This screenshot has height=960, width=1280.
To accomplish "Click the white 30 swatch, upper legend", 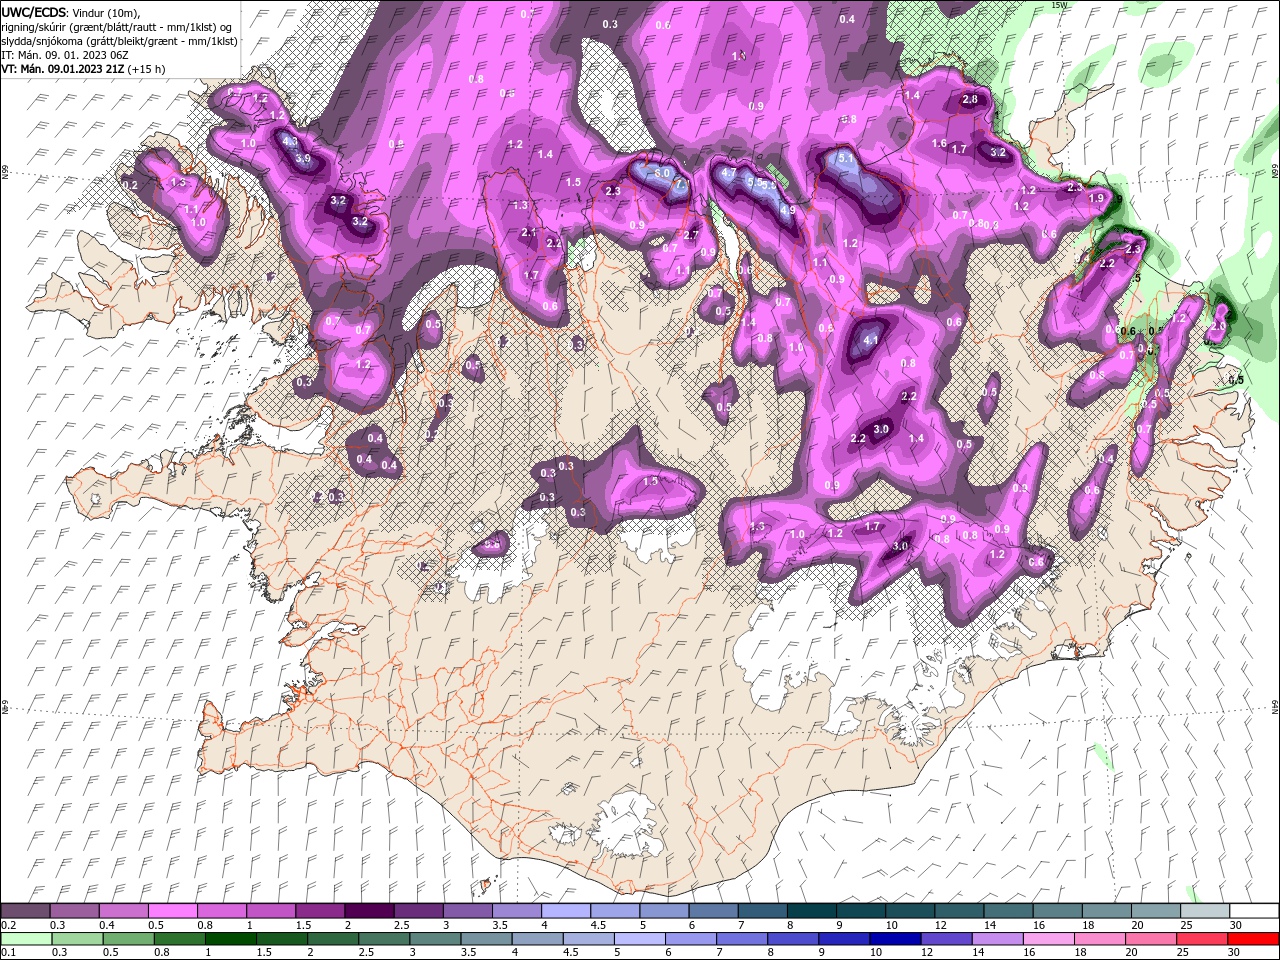I will (1254, 911).
